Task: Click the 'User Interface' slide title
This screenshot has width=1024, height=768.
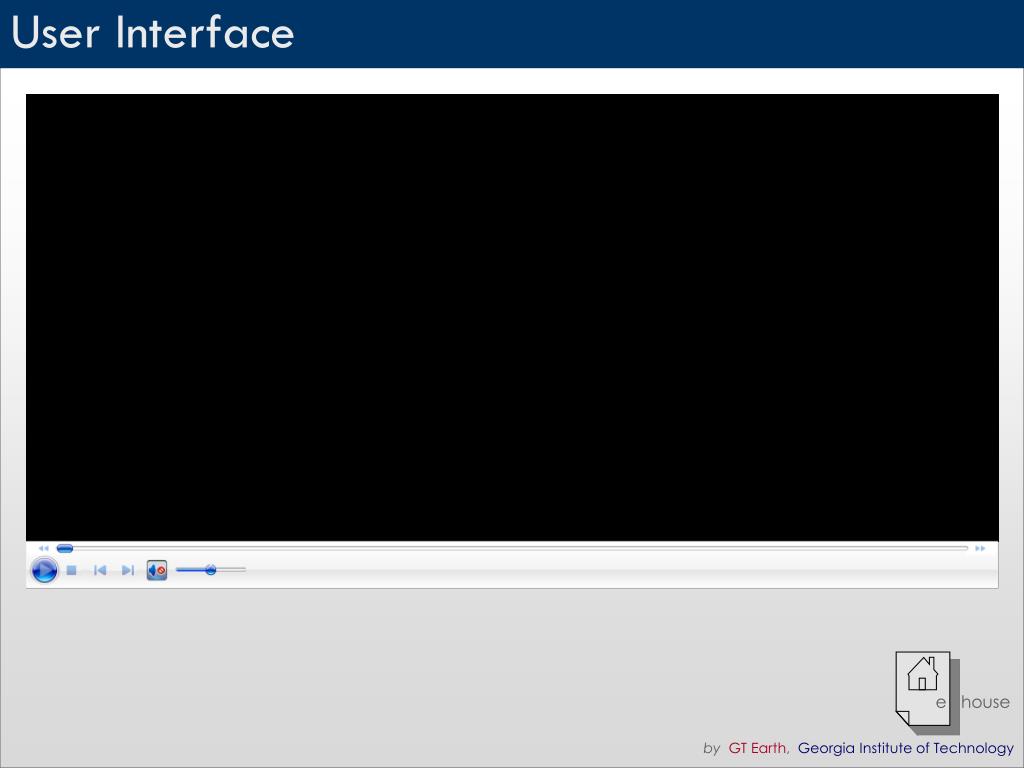Action: (153, 33)
